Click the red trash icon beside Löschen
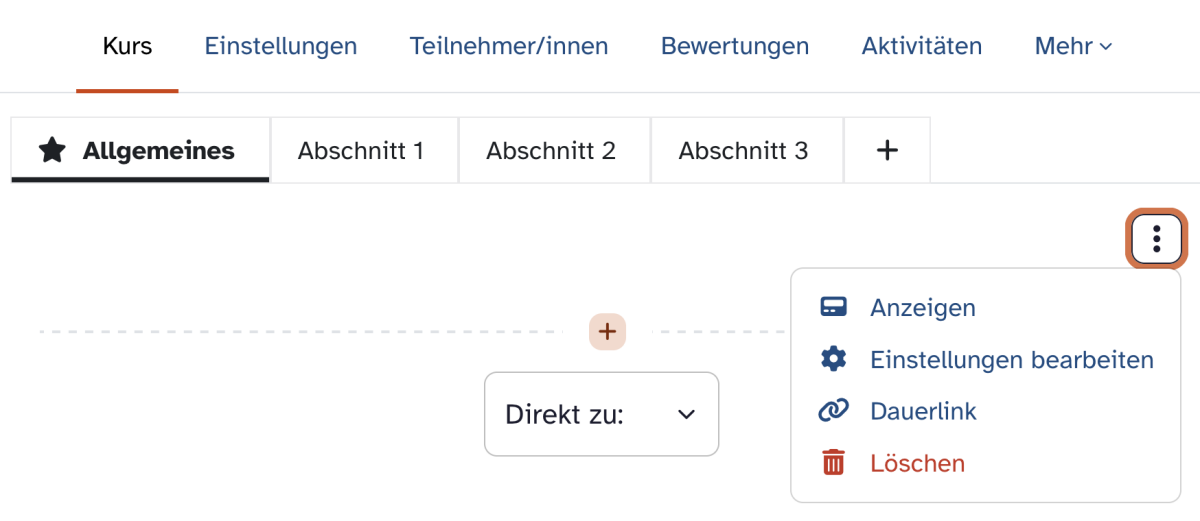Screen dimensions: 1200x521 coord(833,463)
